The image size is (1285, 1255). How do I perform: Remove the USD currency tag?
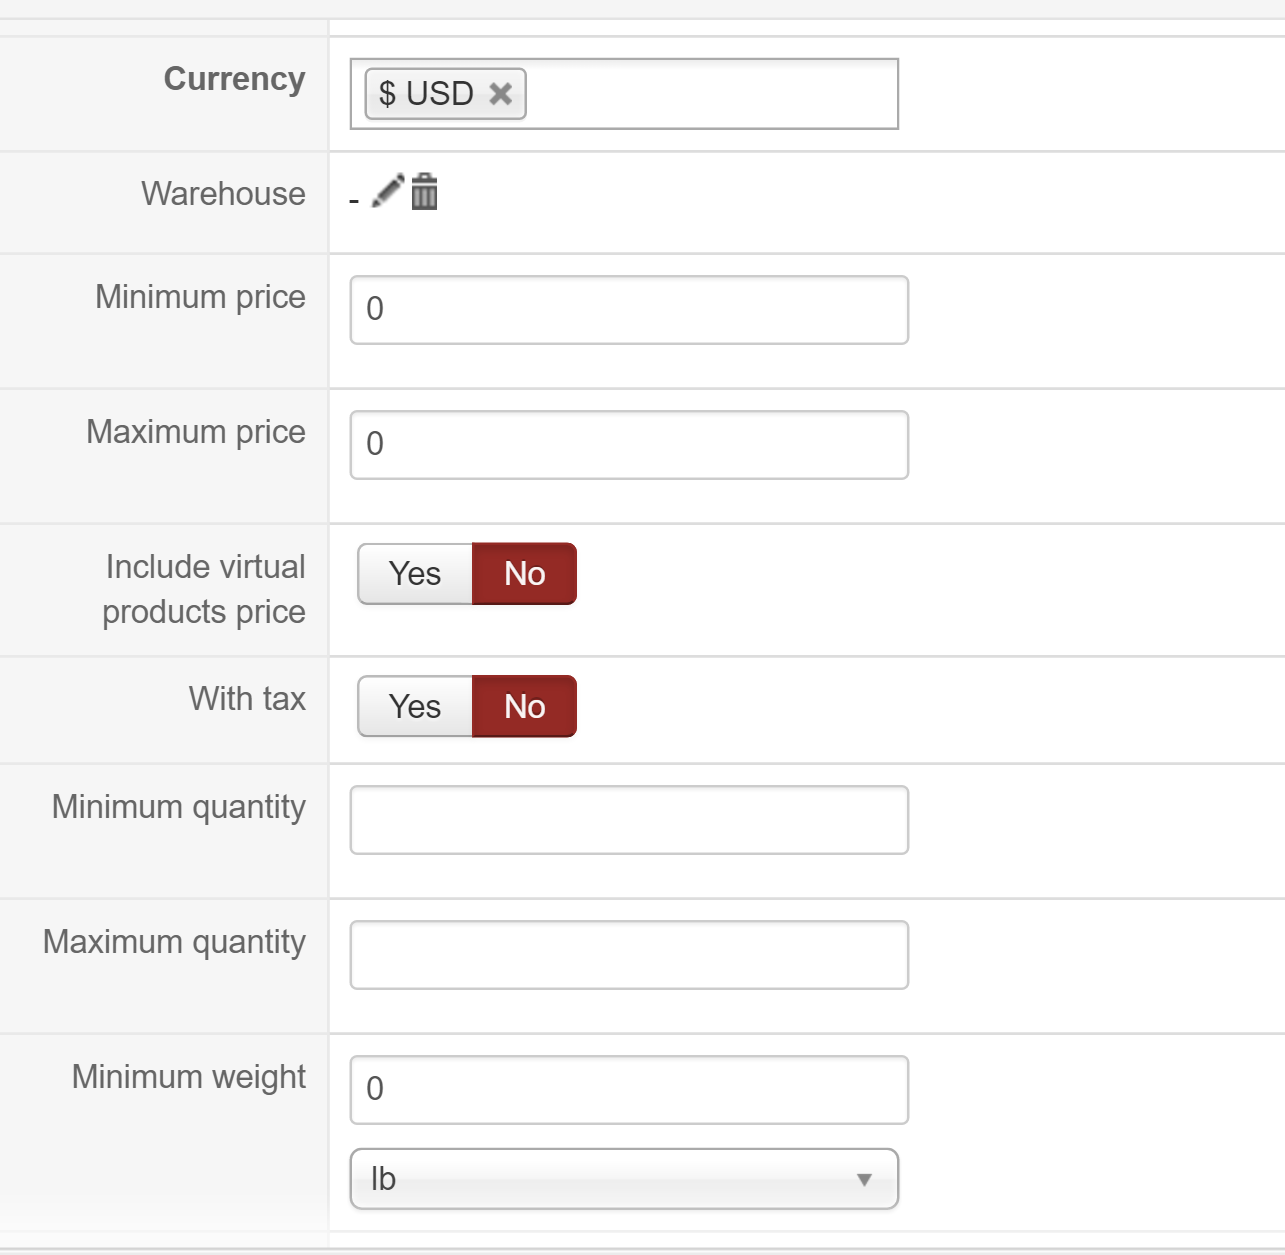pyautogui.click(x=501, y=94)
